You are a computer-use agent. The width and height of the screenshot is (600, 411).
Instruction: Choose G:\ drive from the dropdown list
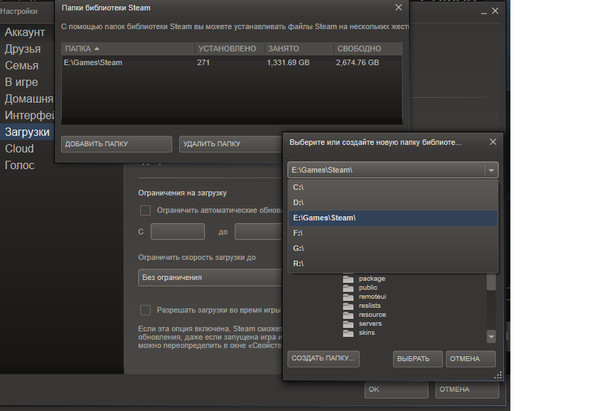(393, 248)
